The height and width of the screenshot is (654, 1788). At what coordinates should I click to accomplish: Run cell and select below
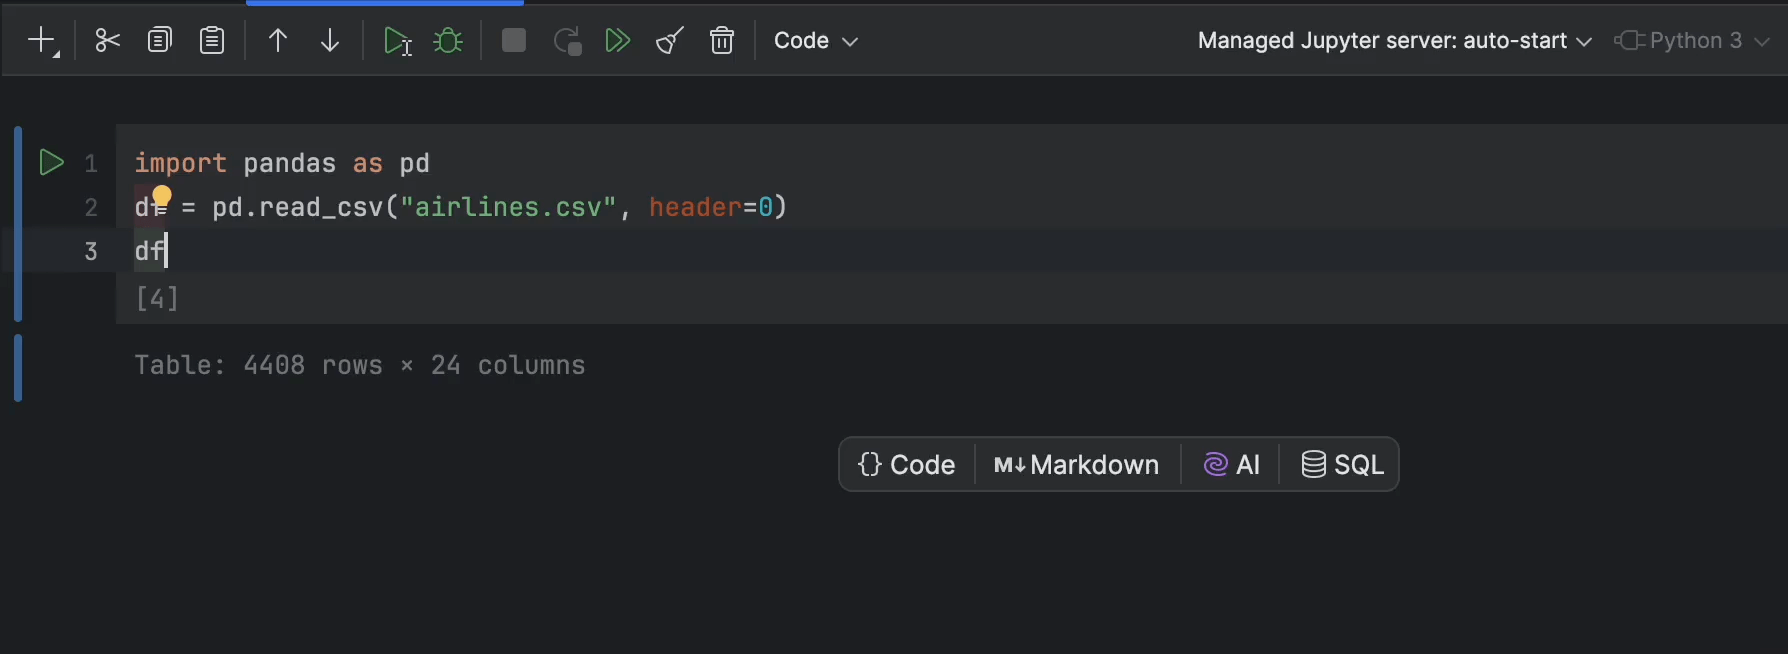397,41
